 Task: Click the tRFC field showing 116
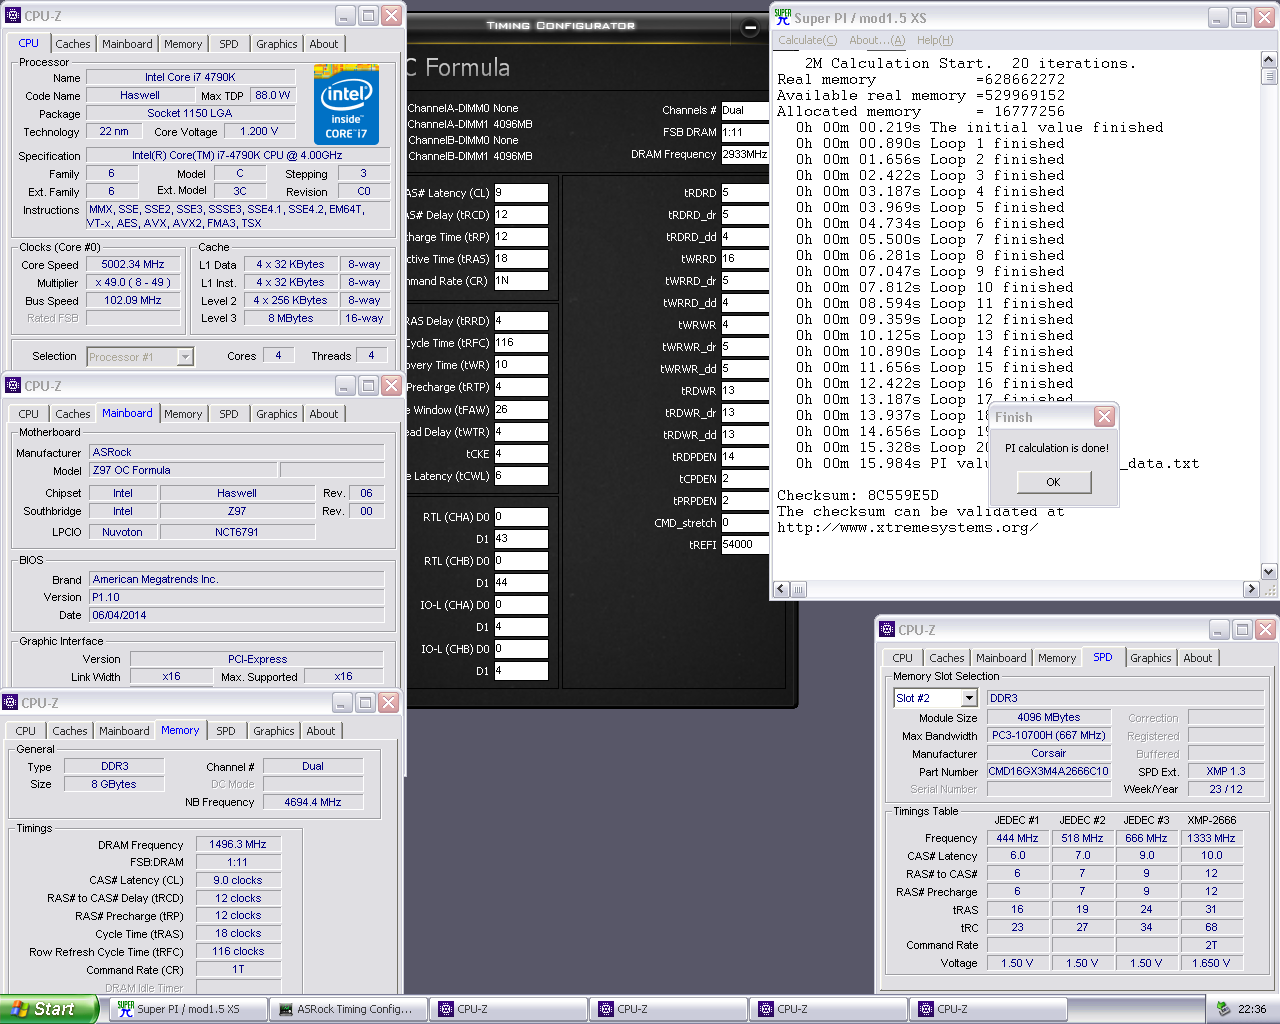click(521, 343)
